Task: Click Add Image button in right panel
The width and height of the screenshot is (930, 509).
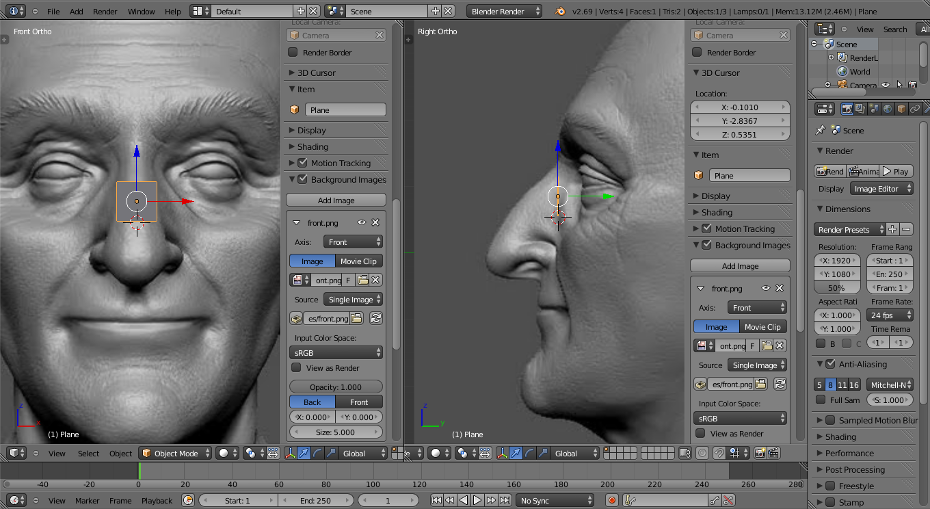Action: 740,266
